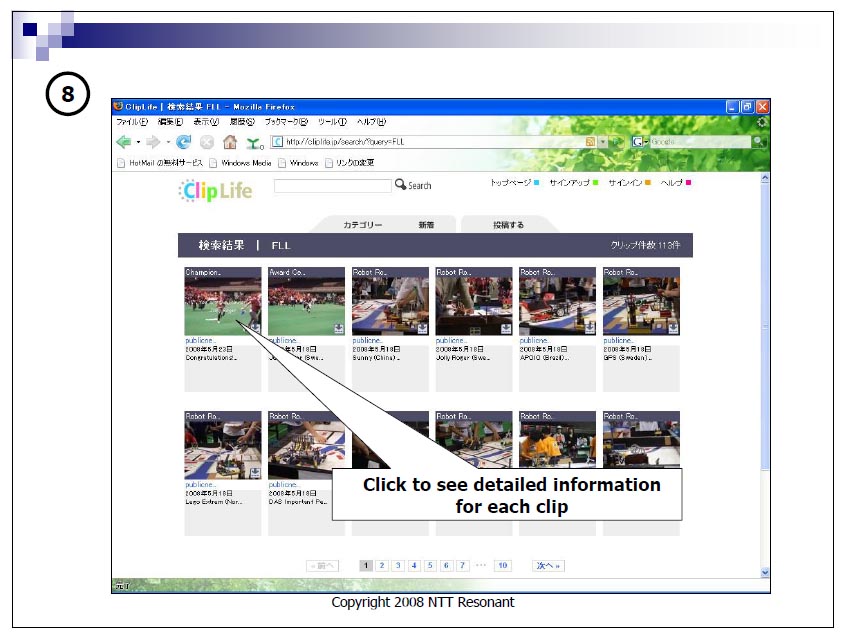The image size is (845, 639).
Task: Expand the Forward button history dropdown
Action: 168,142
